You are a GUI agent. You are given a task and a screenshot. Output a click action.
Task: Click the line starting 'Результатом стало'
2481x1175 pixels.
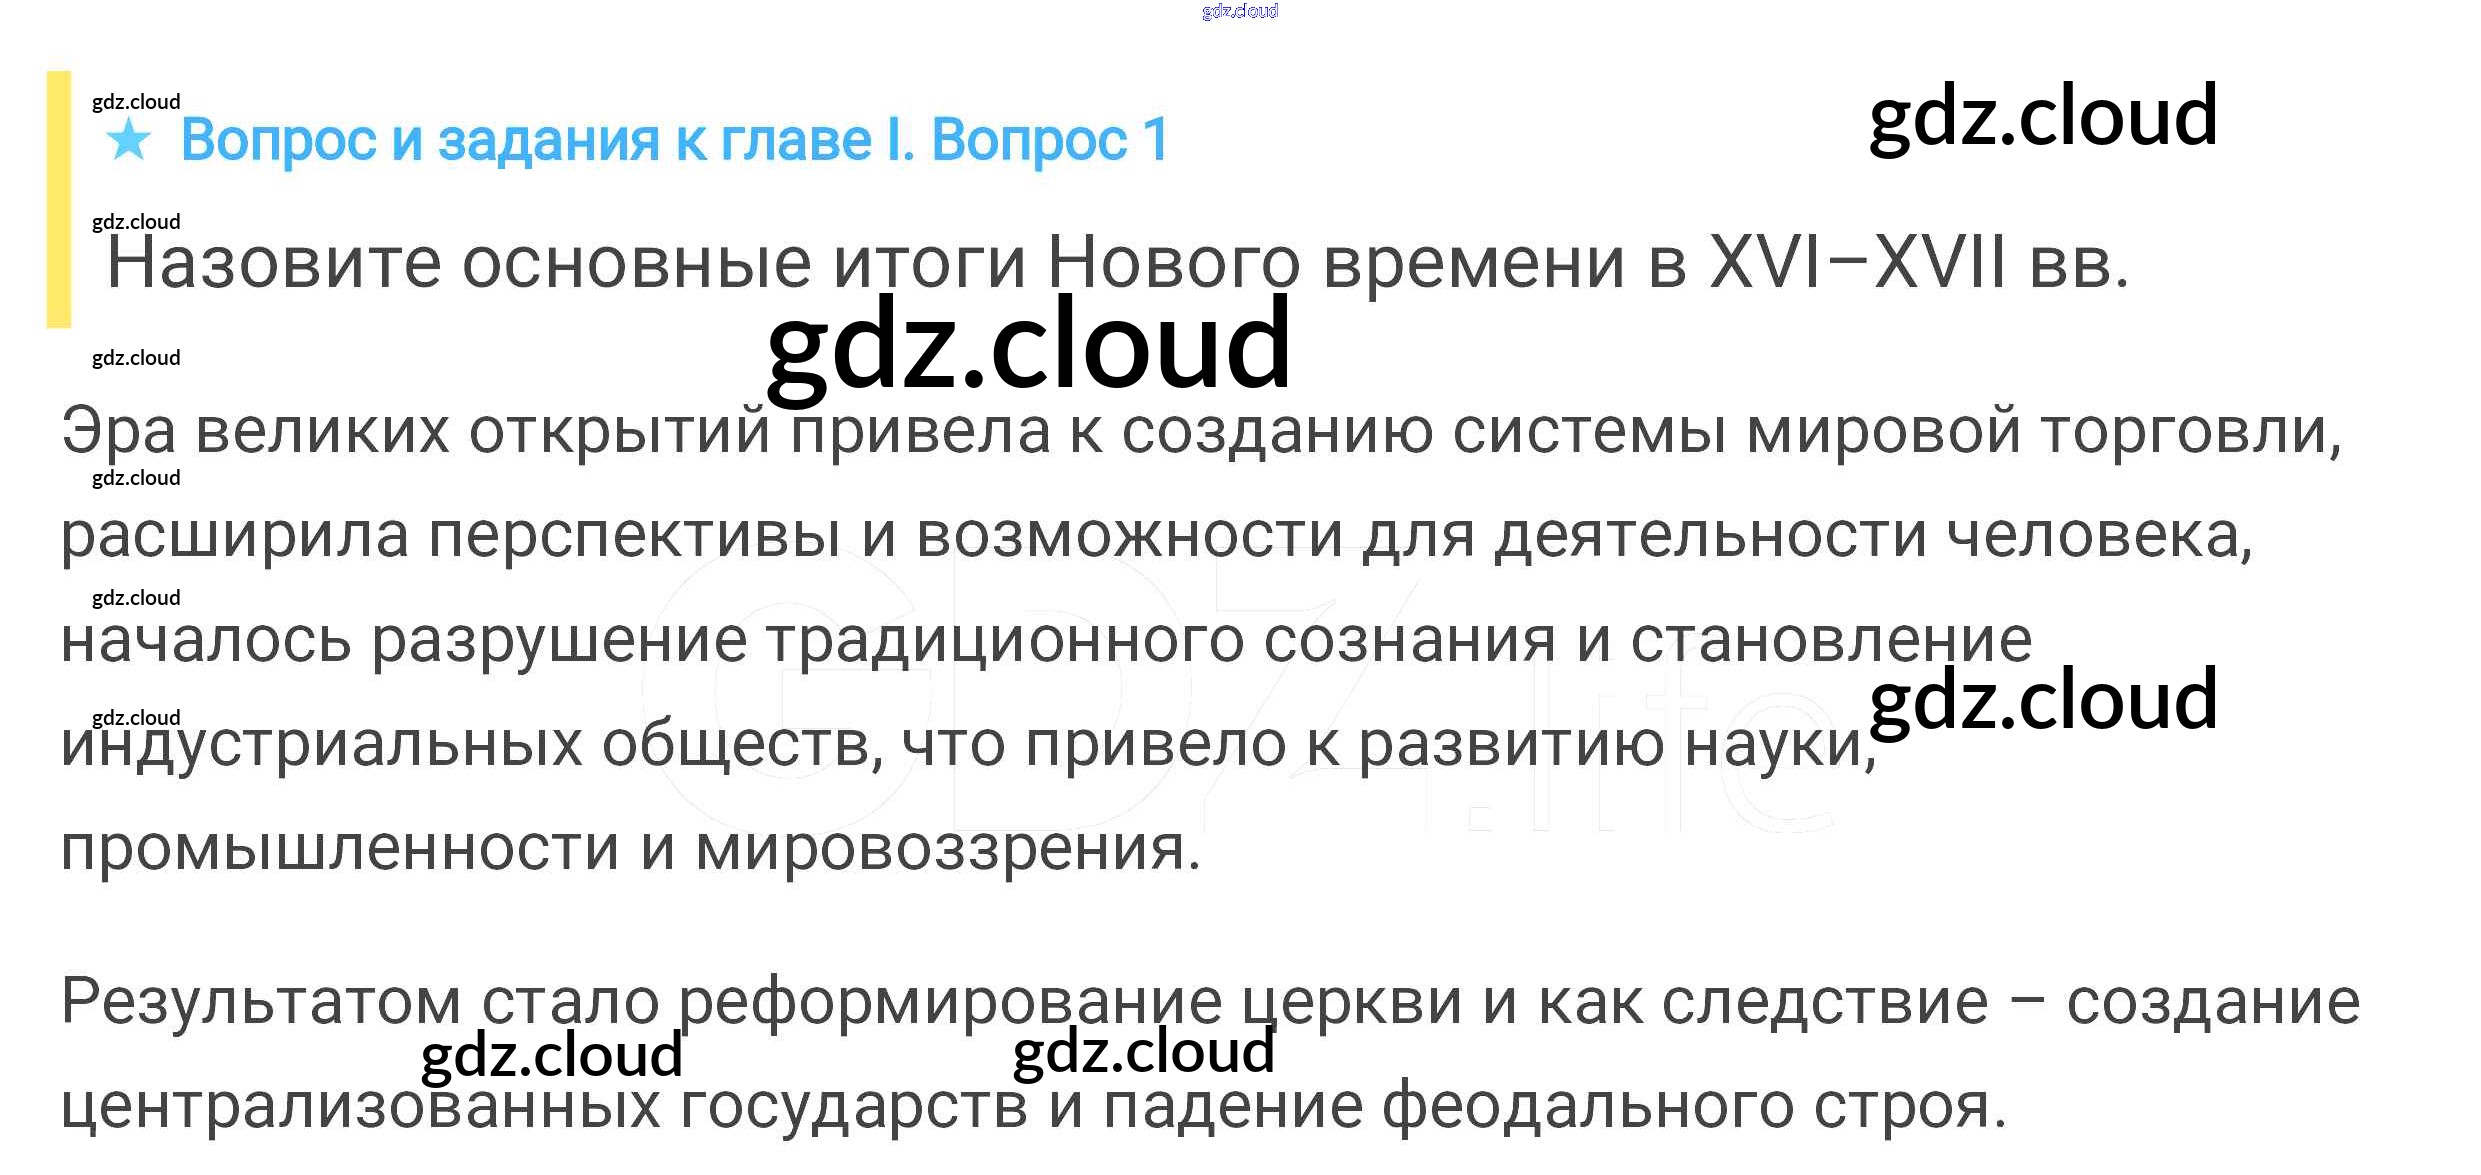pos(1210,1001)
